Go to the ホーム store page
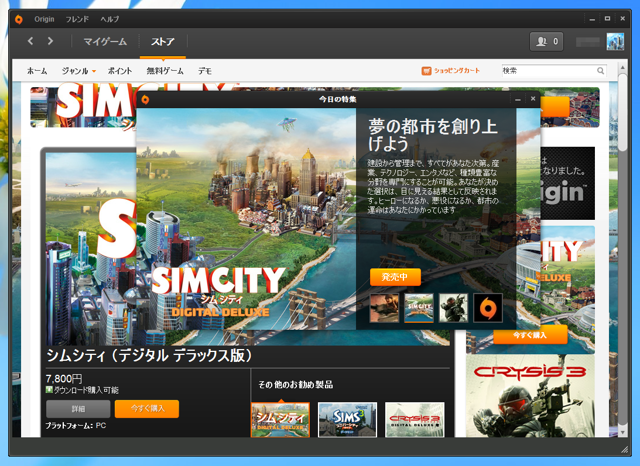 [37, 71]
